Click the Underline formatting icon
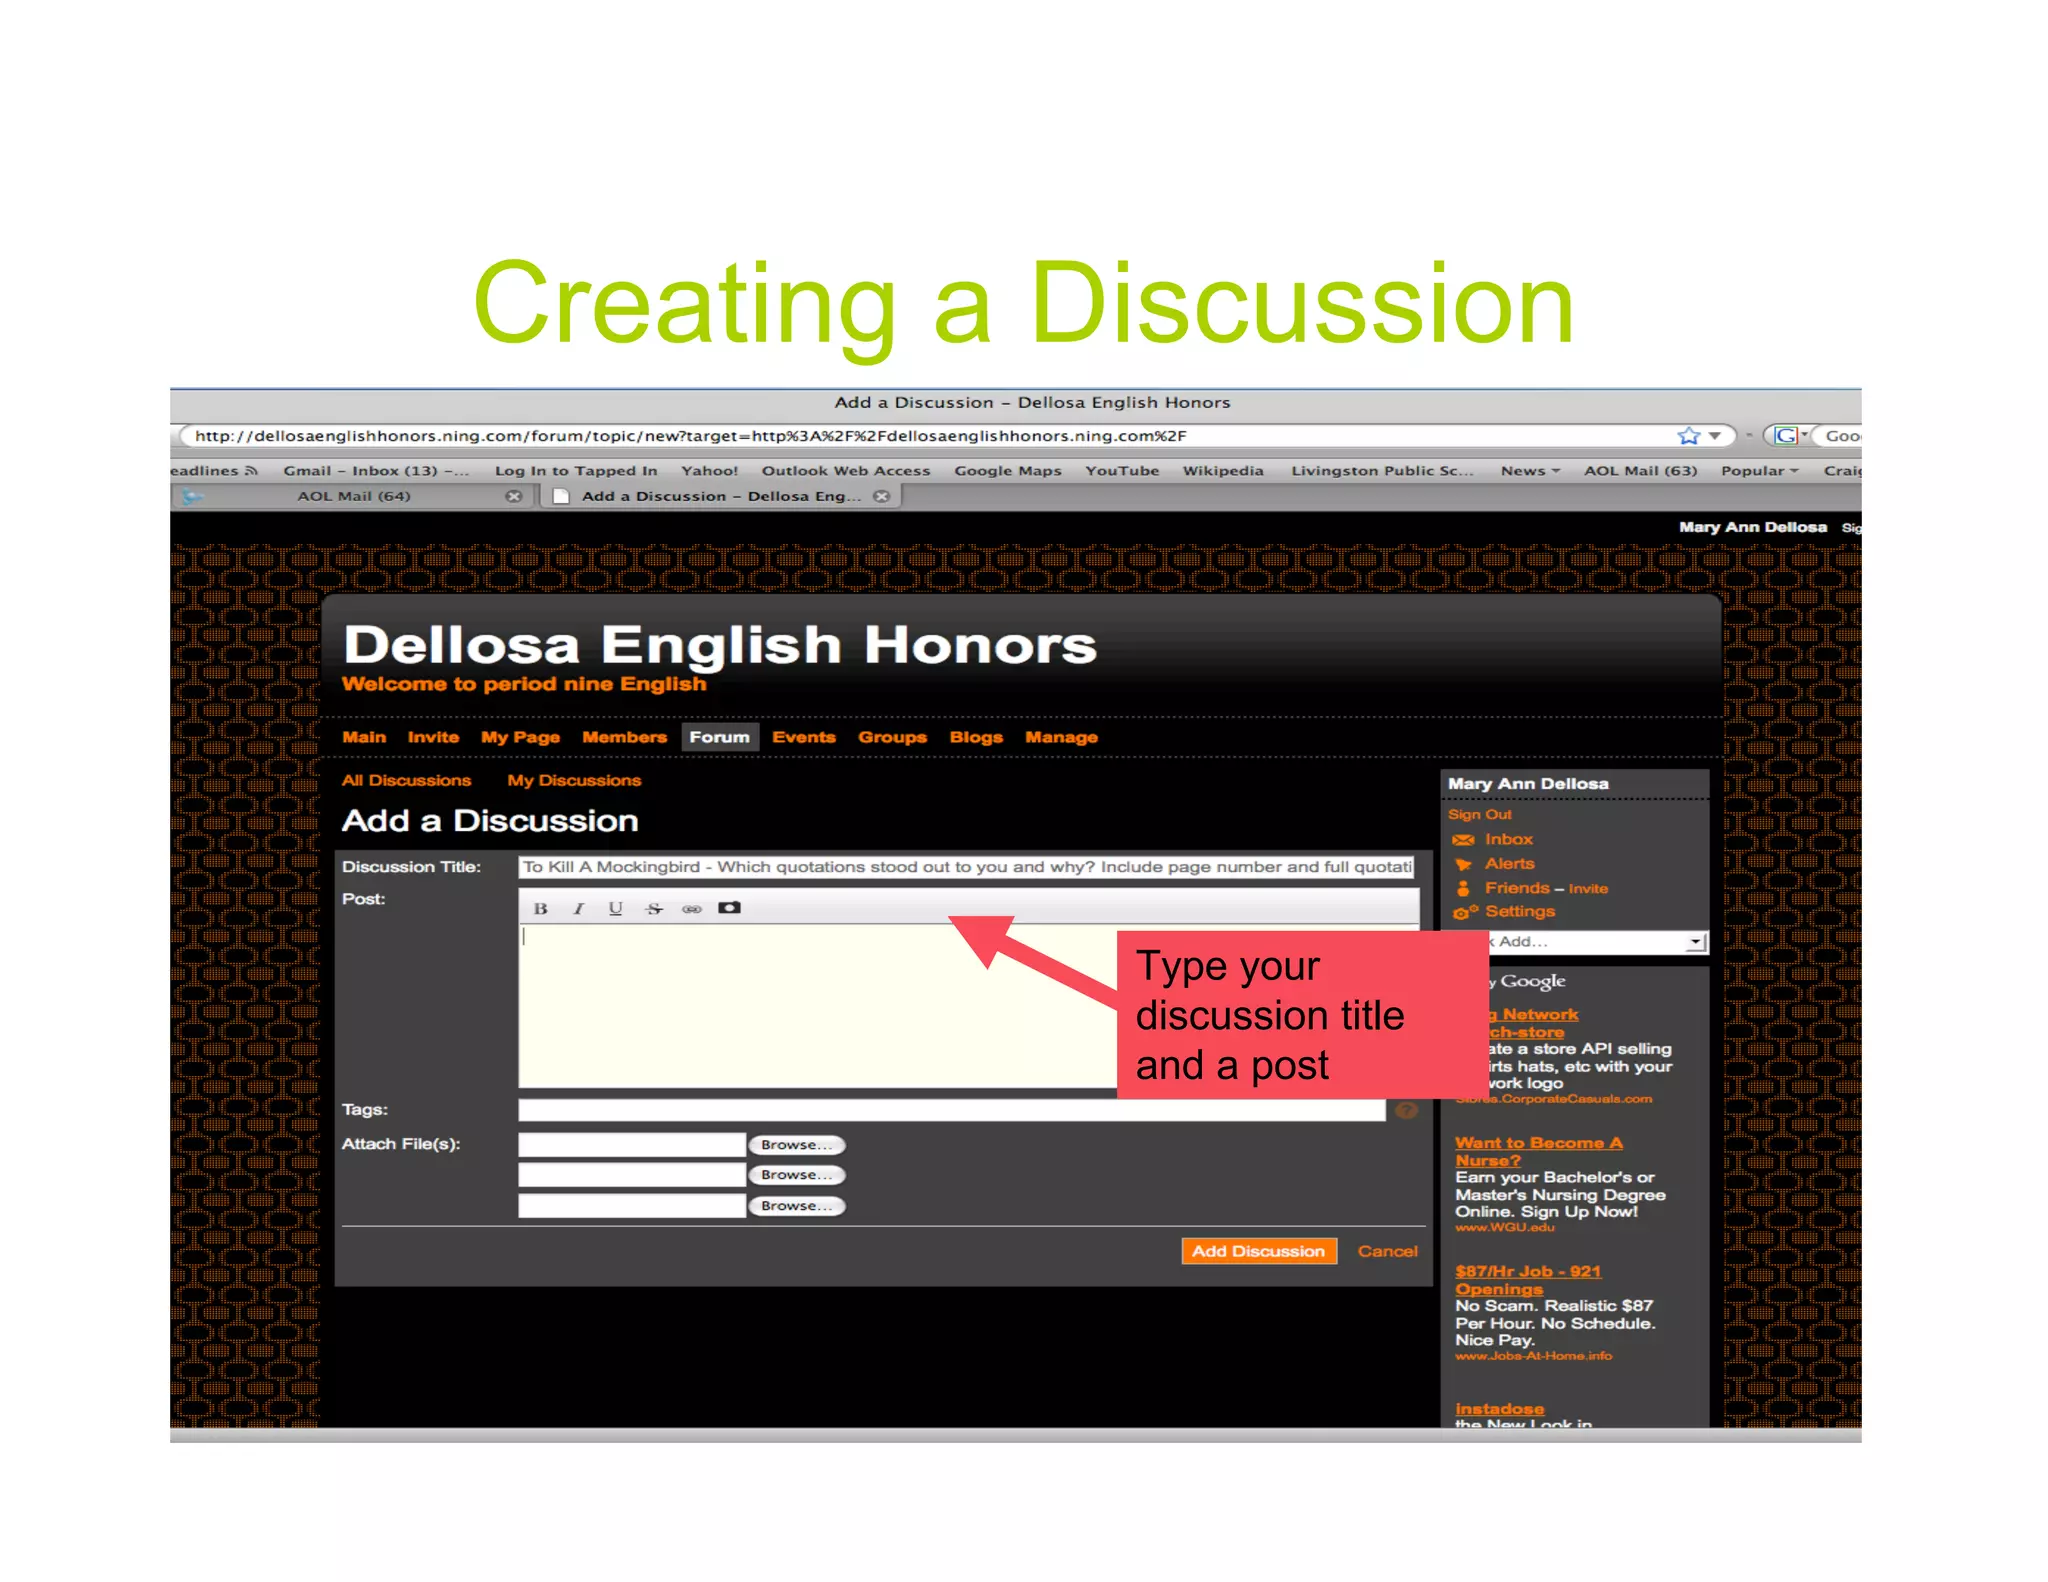The height and width of the screenshot is (1582, 2048). (x=615, y=908)
